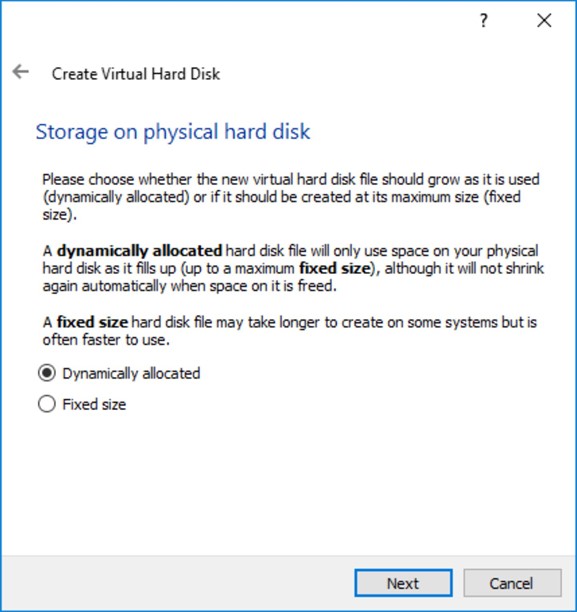Click the gray footer bar beside the Next button
The image size is (577, 612).
click(176, 583)
